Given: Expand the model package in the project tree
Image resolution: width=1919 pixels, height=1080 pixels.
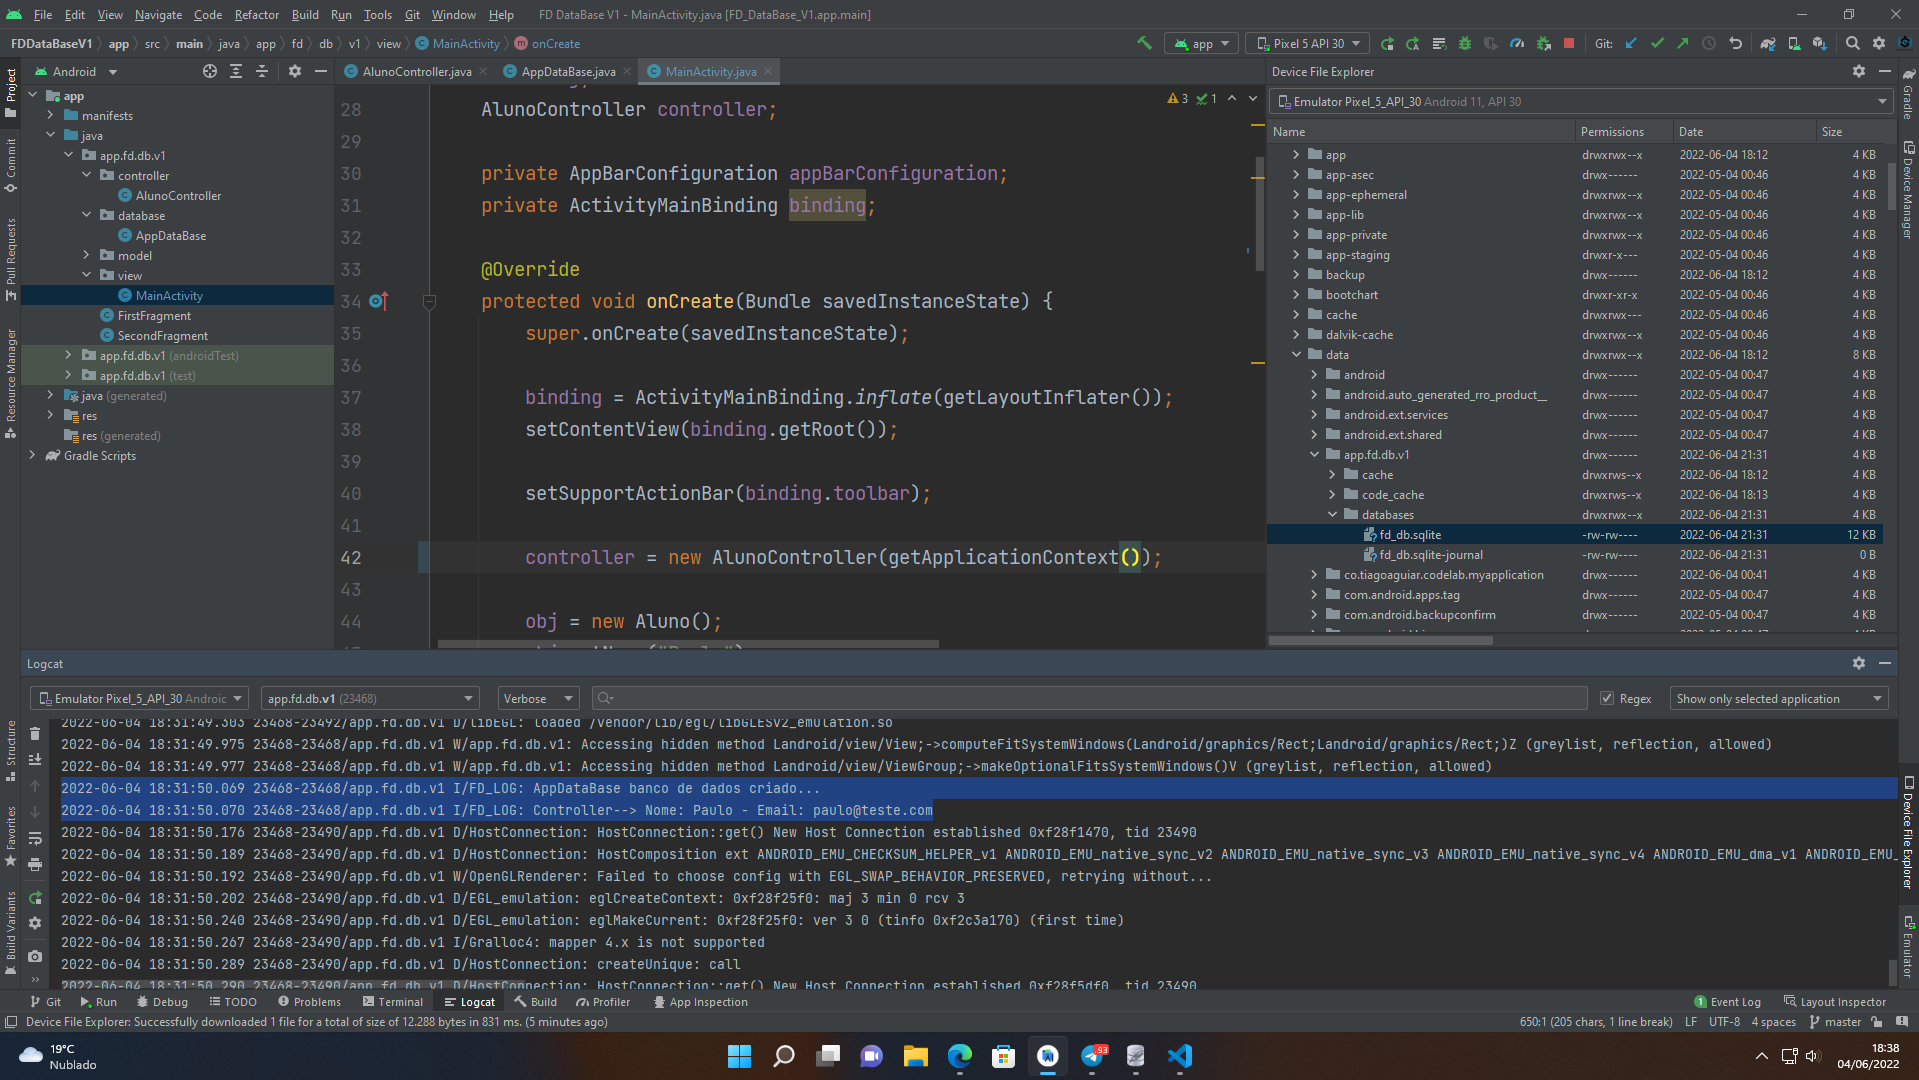Looking at the screenshot, I should tap(85, 255).
